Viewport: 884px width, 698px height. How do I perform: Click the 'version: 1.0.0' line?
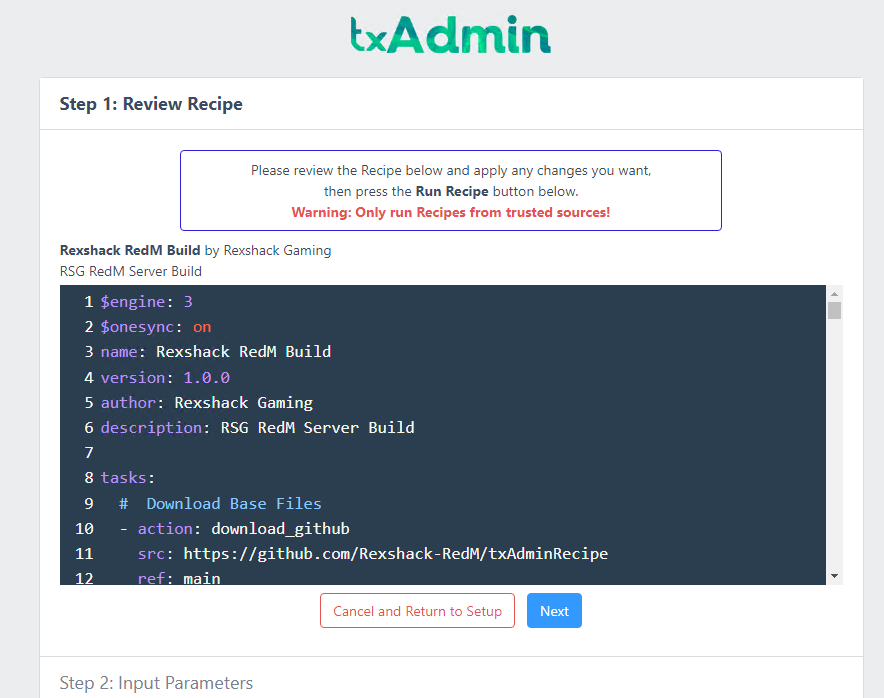(165, 377)
